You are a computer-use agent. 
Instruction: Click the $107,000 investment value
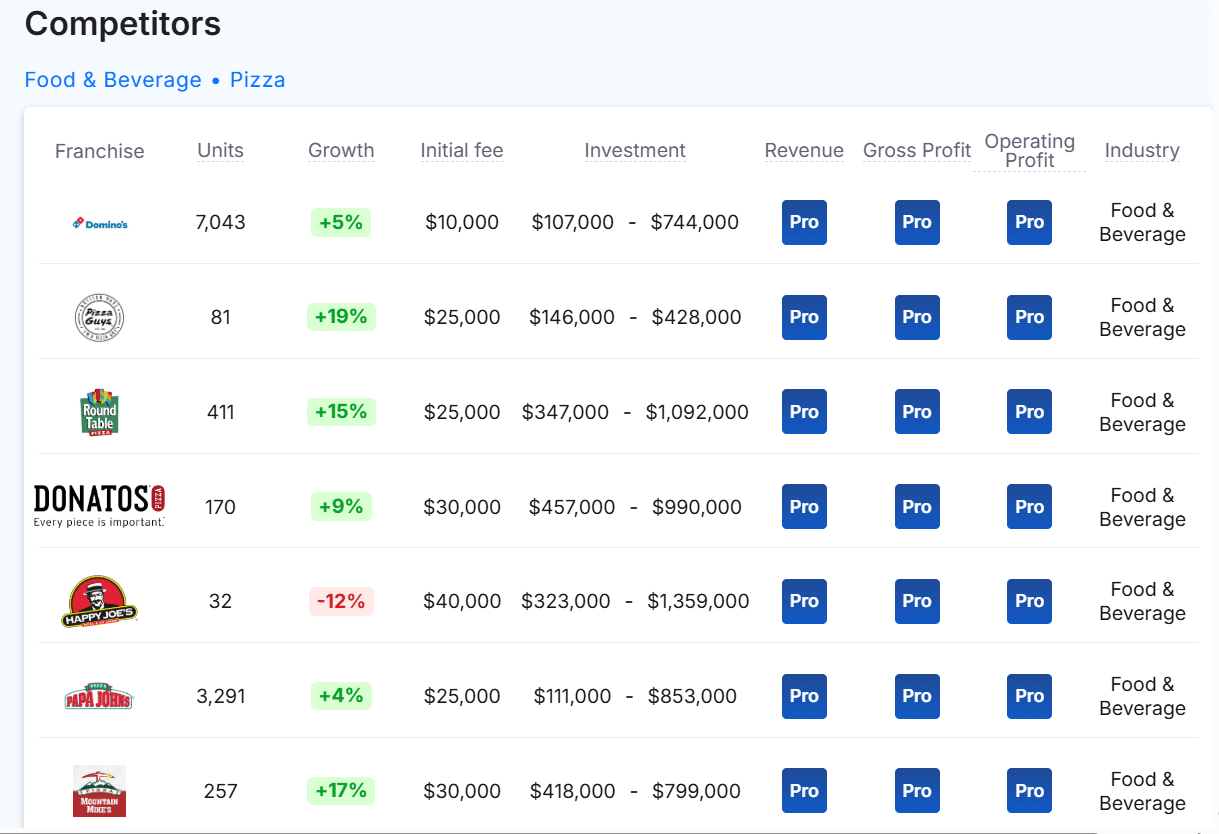pos(573,222)
